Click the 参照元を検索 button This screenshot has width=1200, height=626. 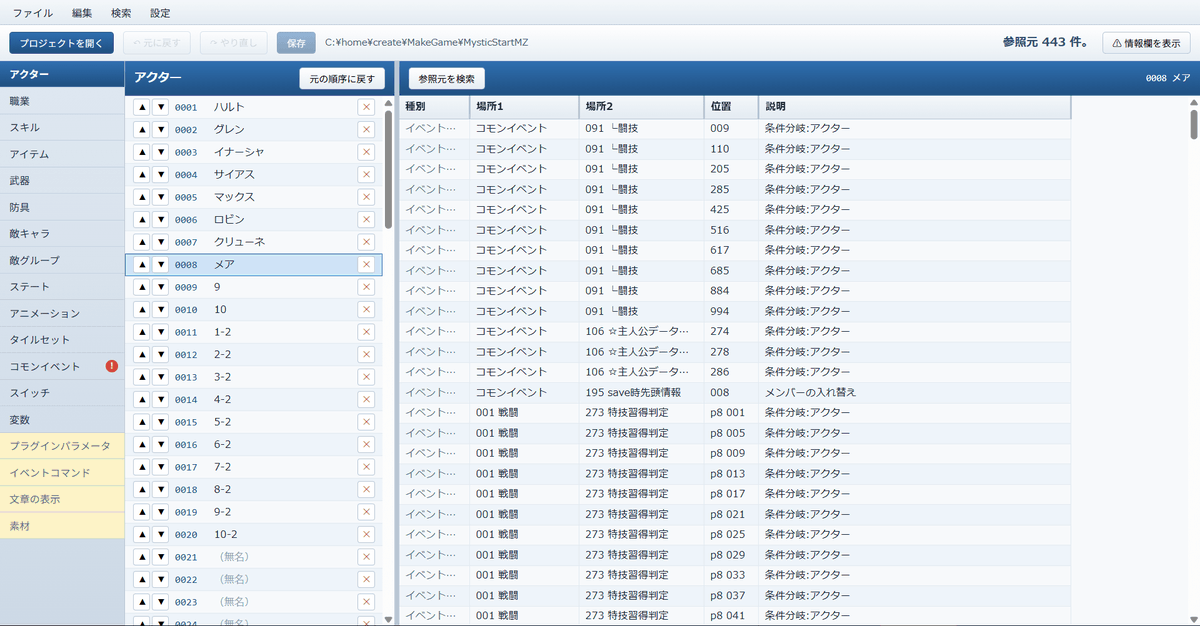[447, 78]
